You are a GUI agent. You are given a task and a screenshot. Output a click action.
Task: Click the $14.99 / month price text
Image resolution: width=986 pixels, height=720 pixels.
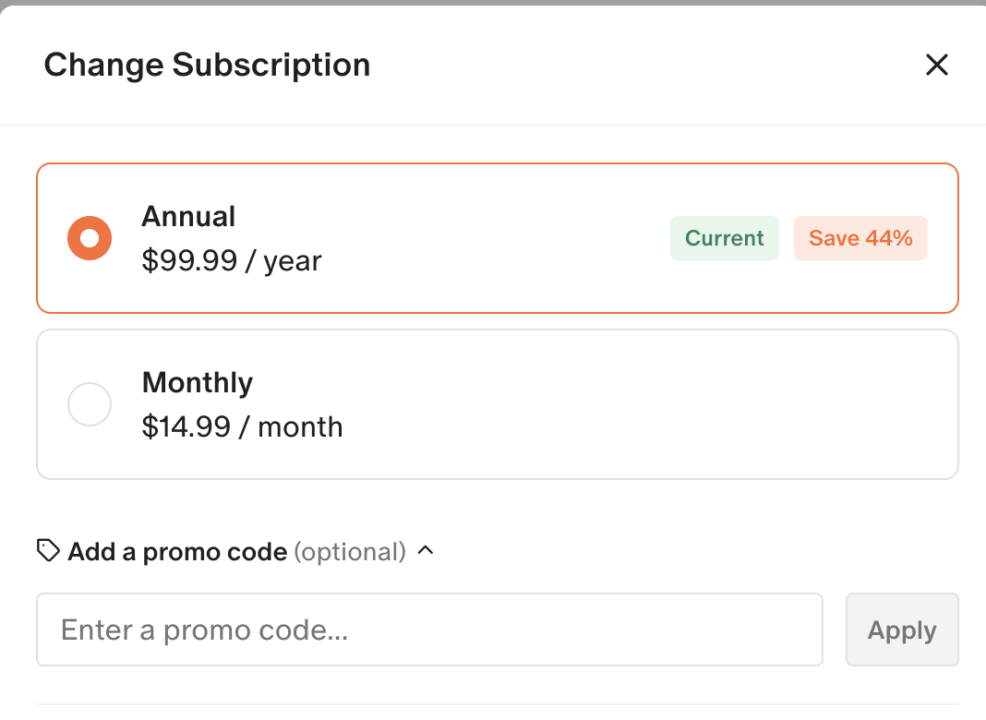[x=242, y=427]
